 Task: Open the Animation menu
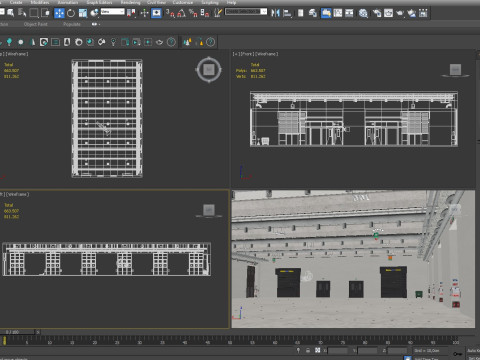click(68, 2)
